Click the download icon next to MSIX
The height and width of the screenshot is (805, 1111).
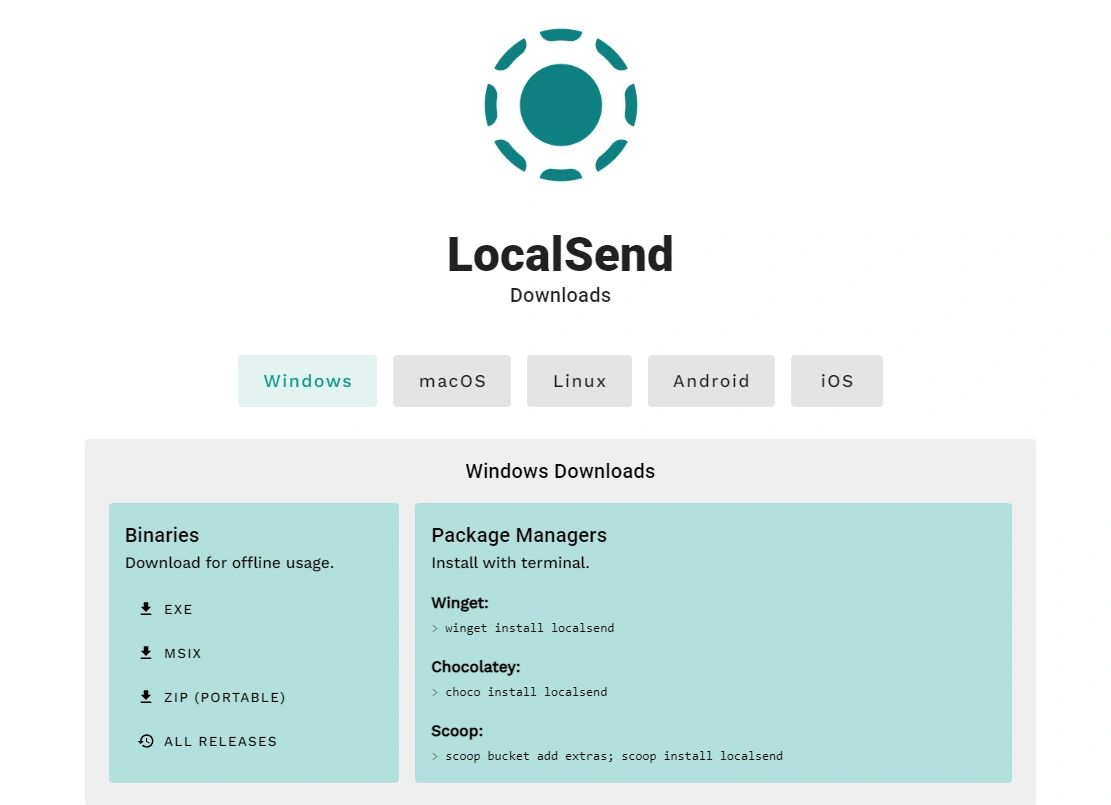[146, 653]
